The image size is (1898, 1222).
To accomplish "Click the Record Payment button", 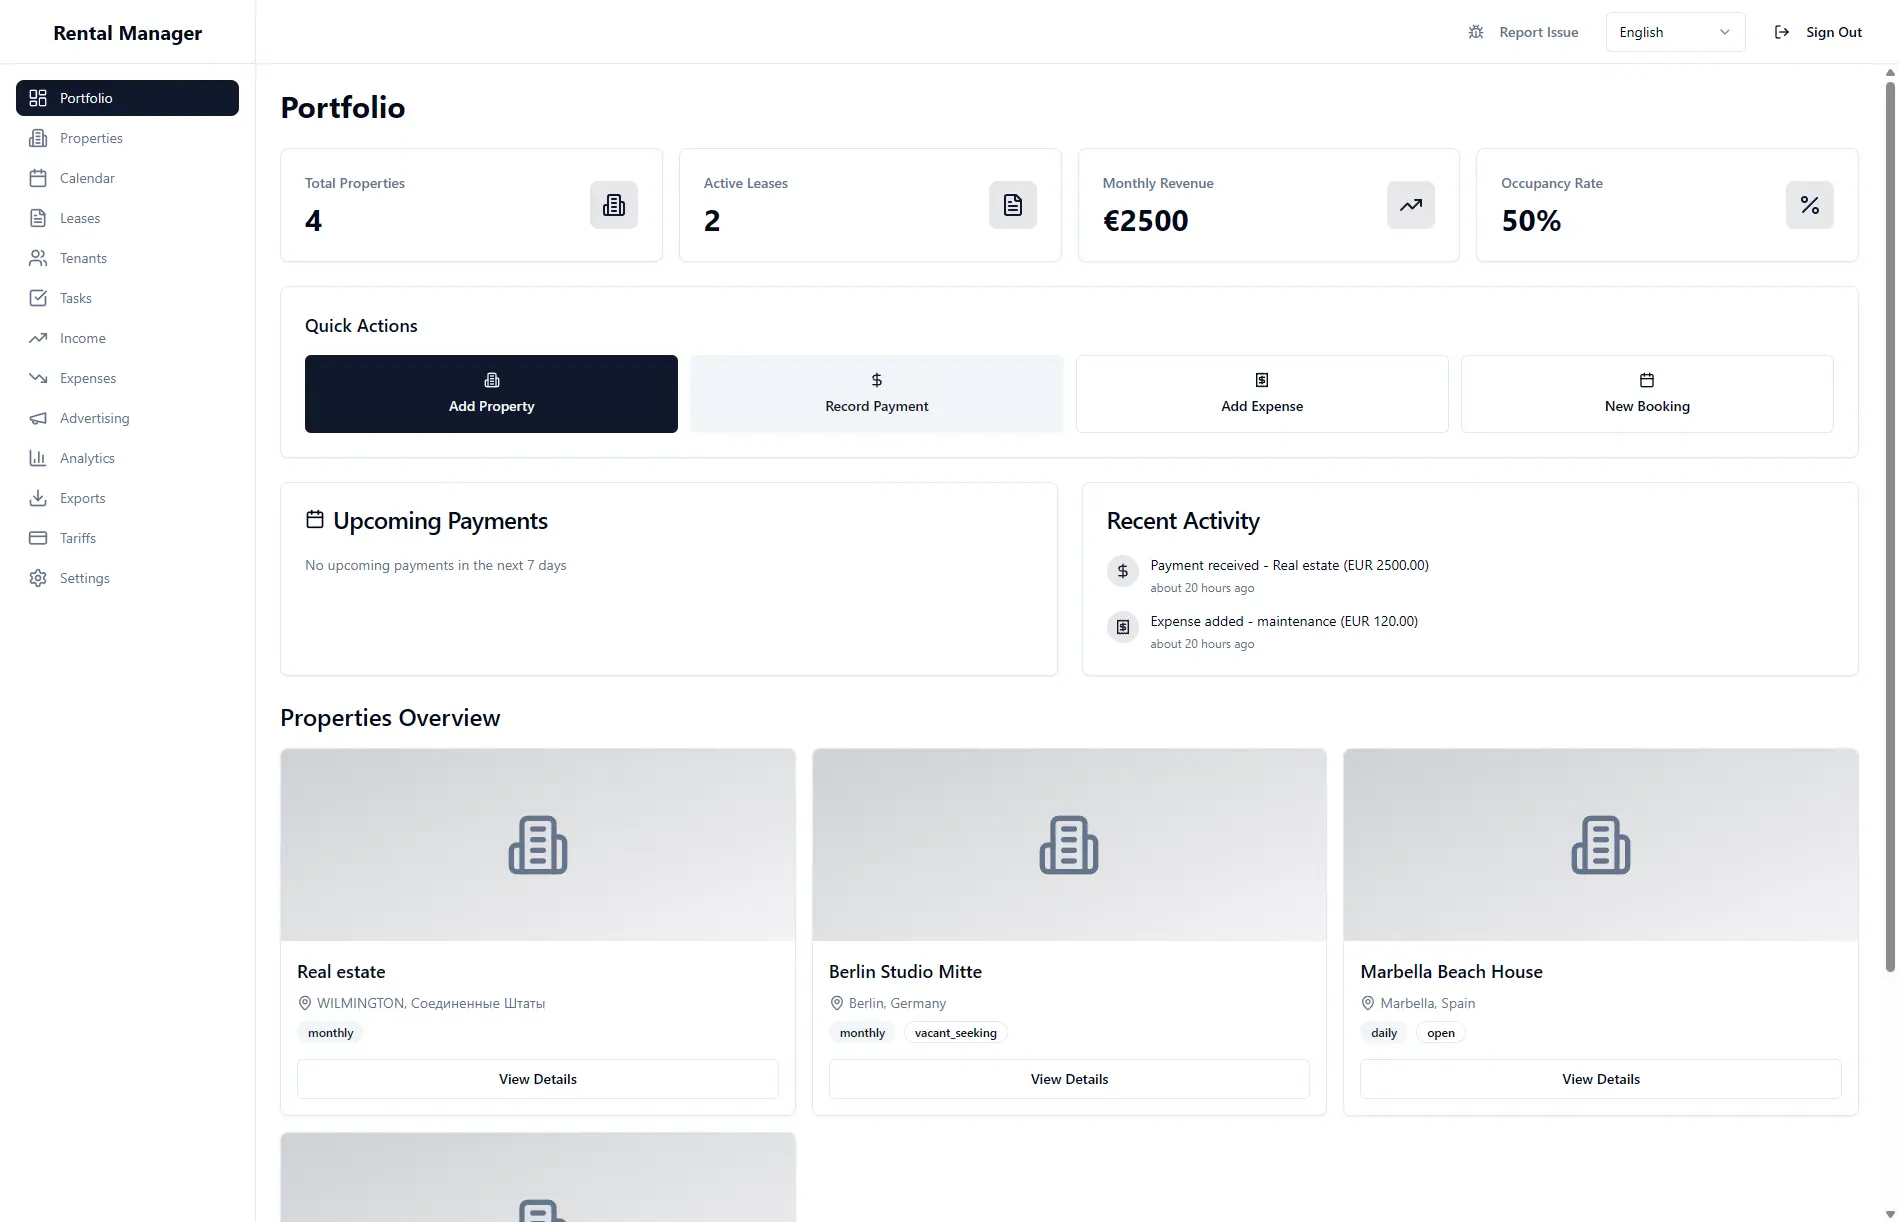I will pyautogui.click(x=876, y=394).
